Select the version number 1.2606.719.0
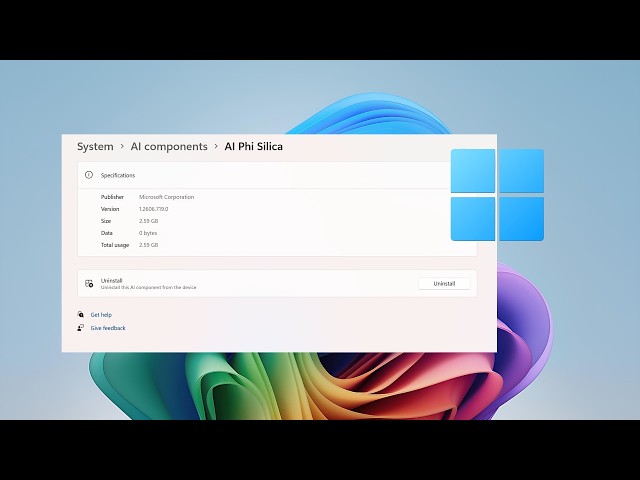The image size is (640, 480). click(x=153, y=209)
